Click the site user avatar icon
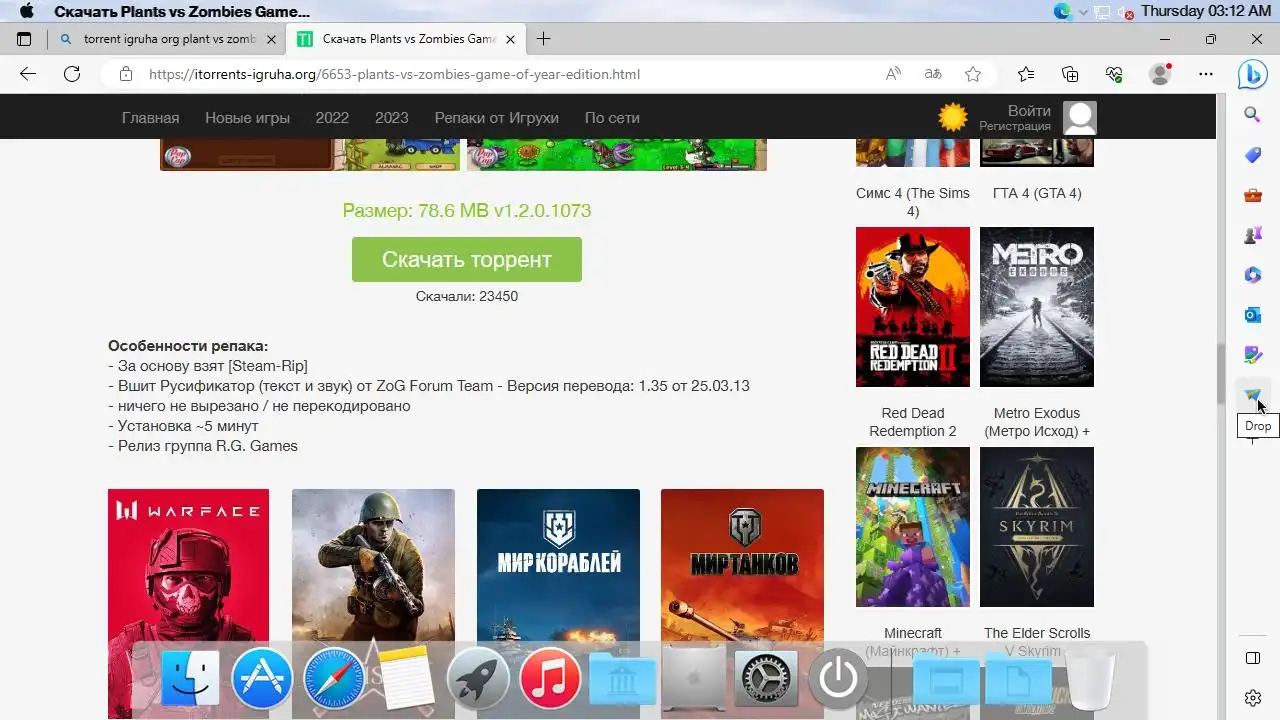The height and width of the screenshot is (720, 1280). [x=1080, y=118]
